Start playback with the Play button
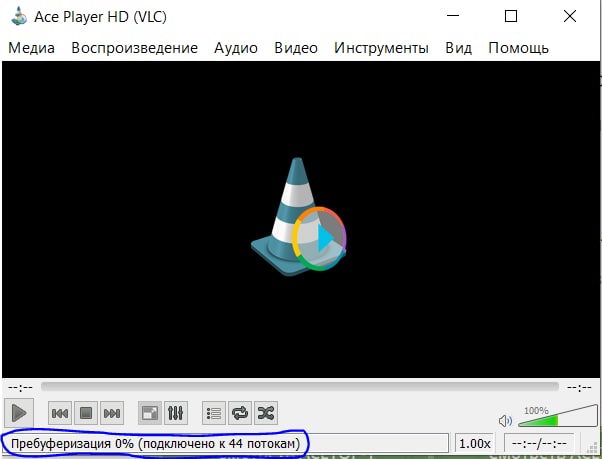The width and height of the screenshot is (602, 459). click(19, 413)
